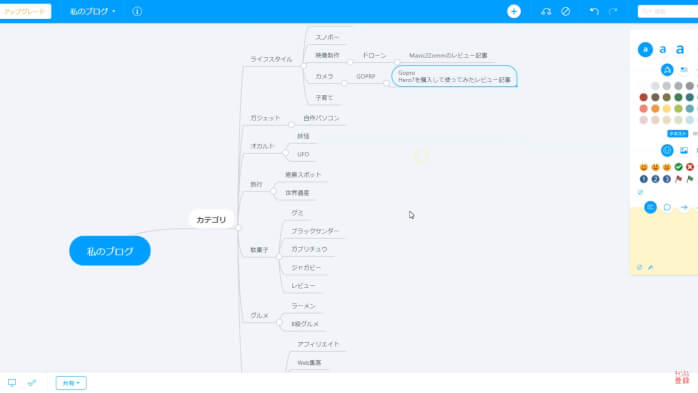Select the UFO topic
The height and width of the screenshot is (393, 698).
[x=303, y=154]
